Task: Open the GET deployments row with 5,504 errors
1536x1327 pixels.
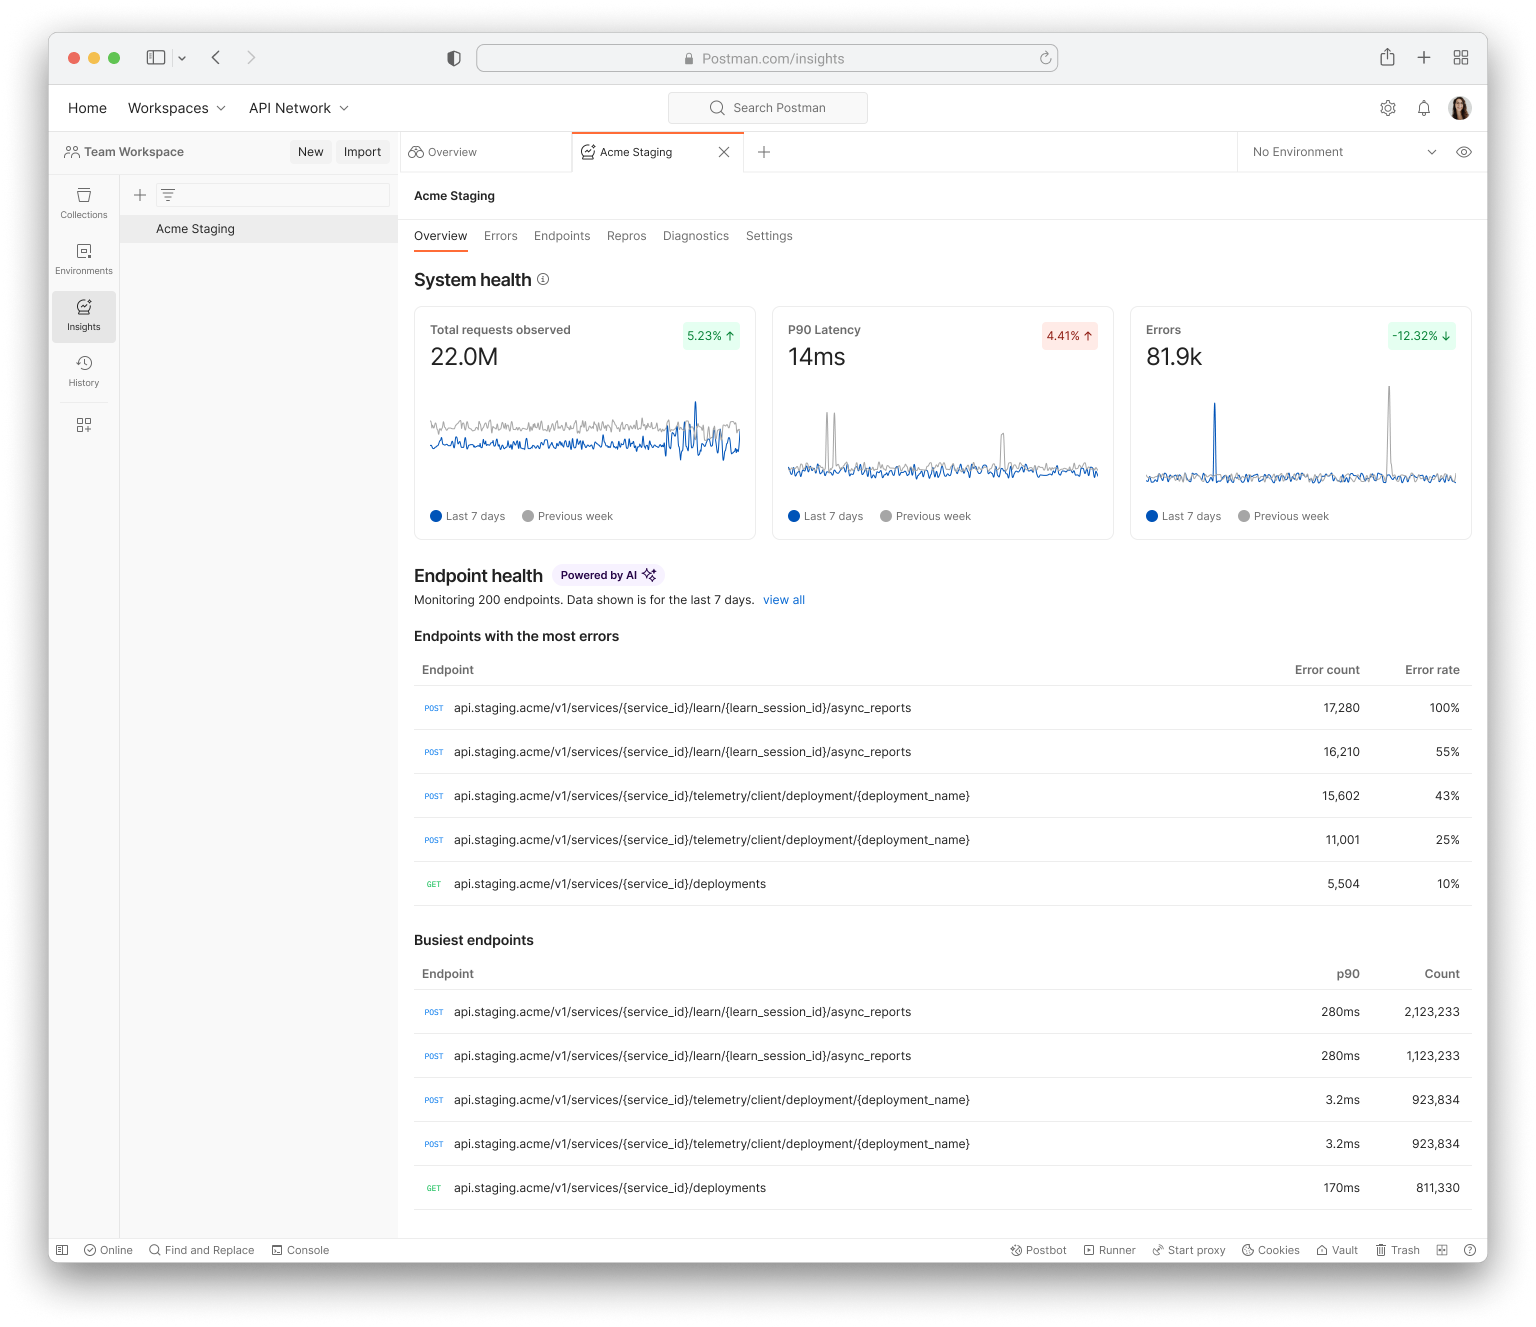Action: tap(943, 884)
